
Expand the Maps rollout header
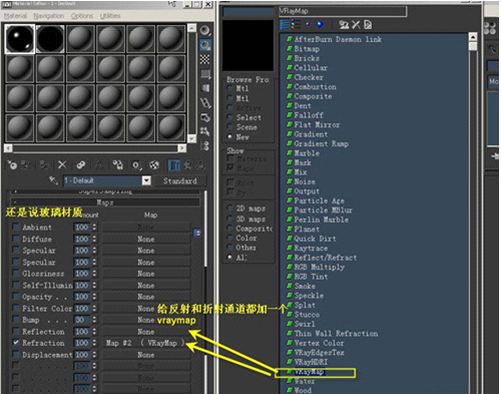click(x=105, y=202)
